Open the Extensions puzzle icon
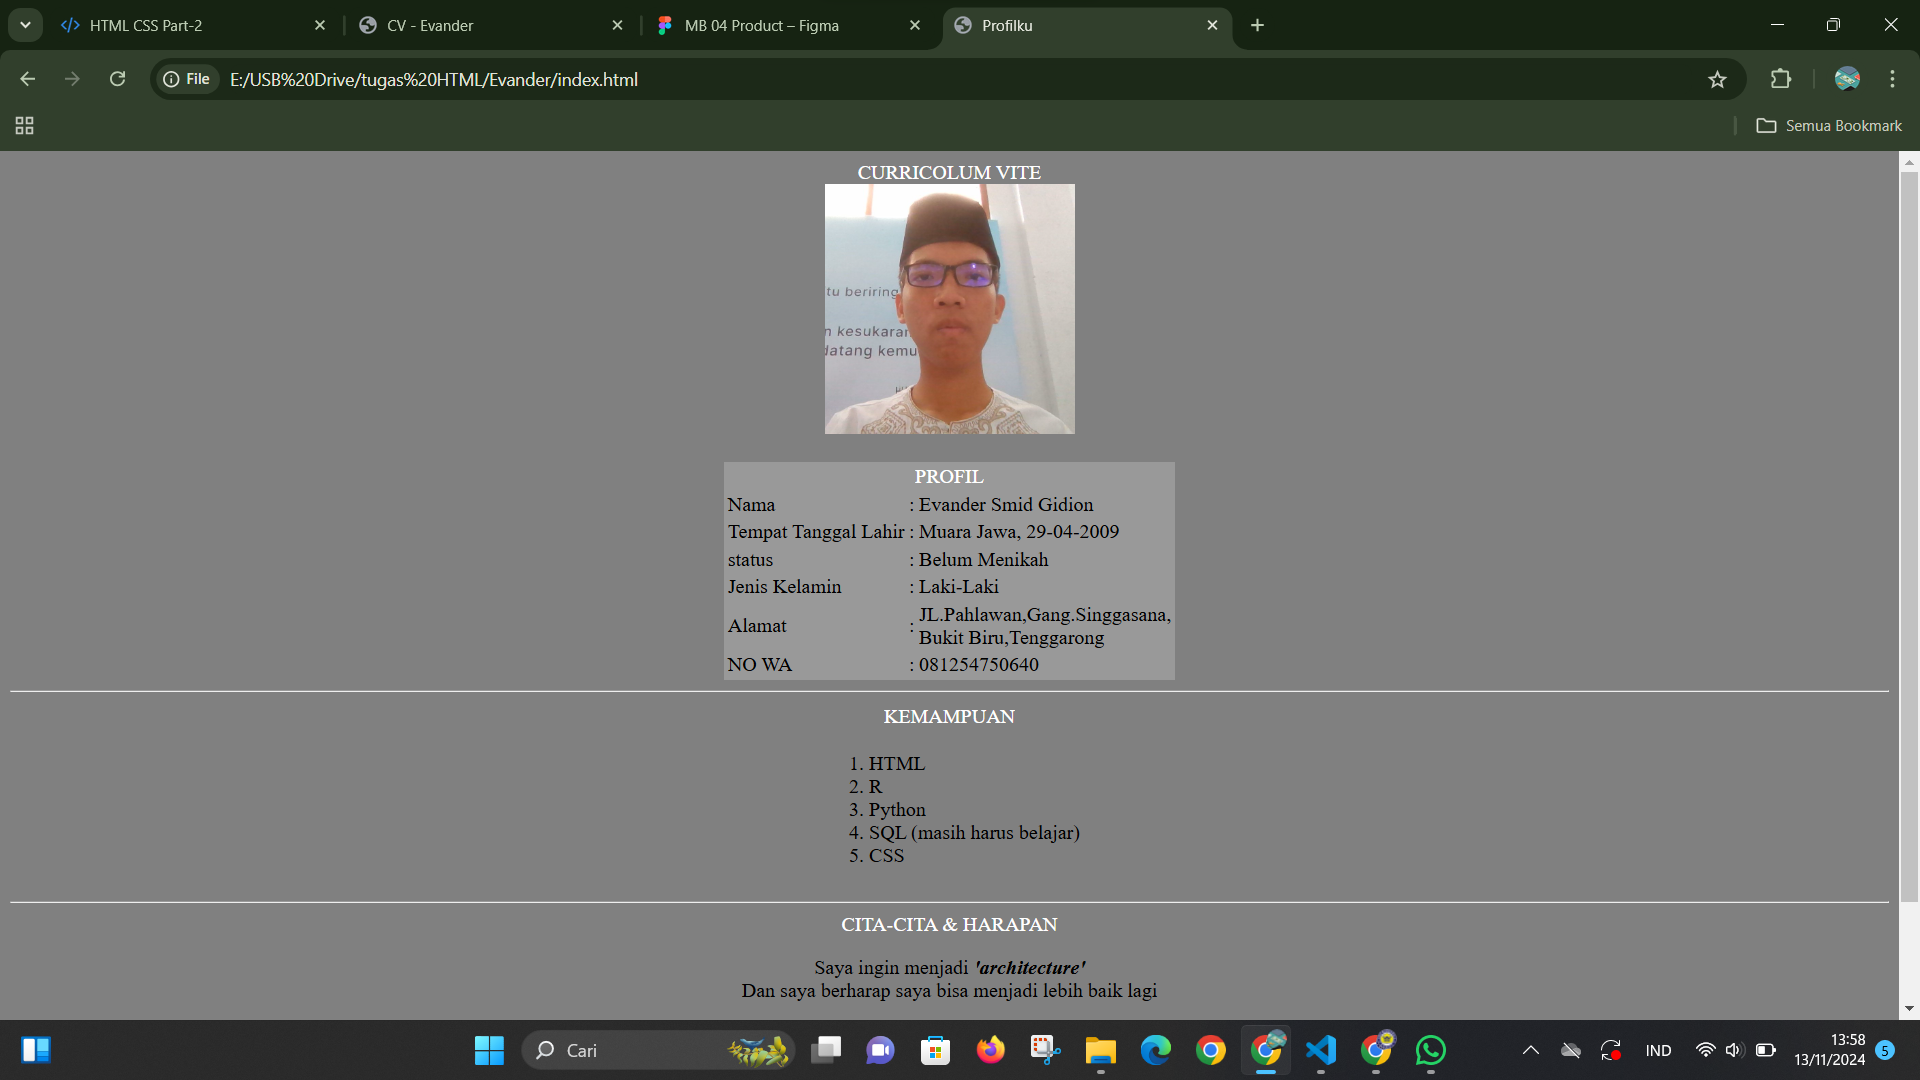Image resolution: width=1920 pixels, height=1080 pixels. point(1781,79)
